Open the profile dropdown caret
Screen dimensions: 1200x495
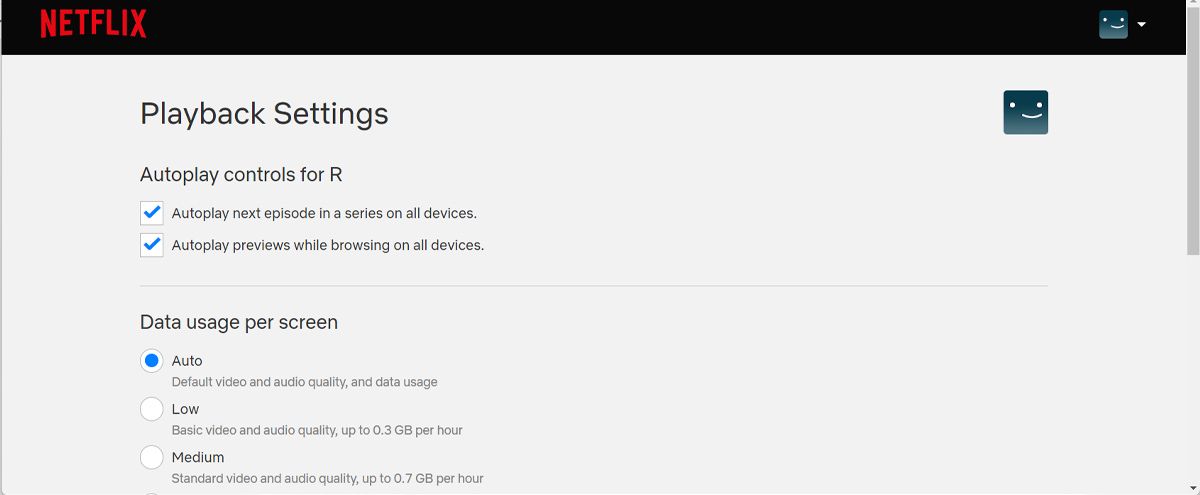(x=1142, y=25)
